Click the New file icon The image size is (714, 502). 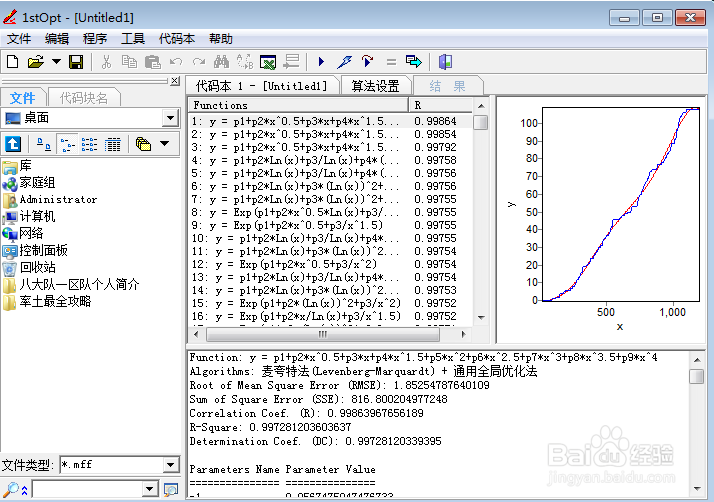tap(13, 61)
